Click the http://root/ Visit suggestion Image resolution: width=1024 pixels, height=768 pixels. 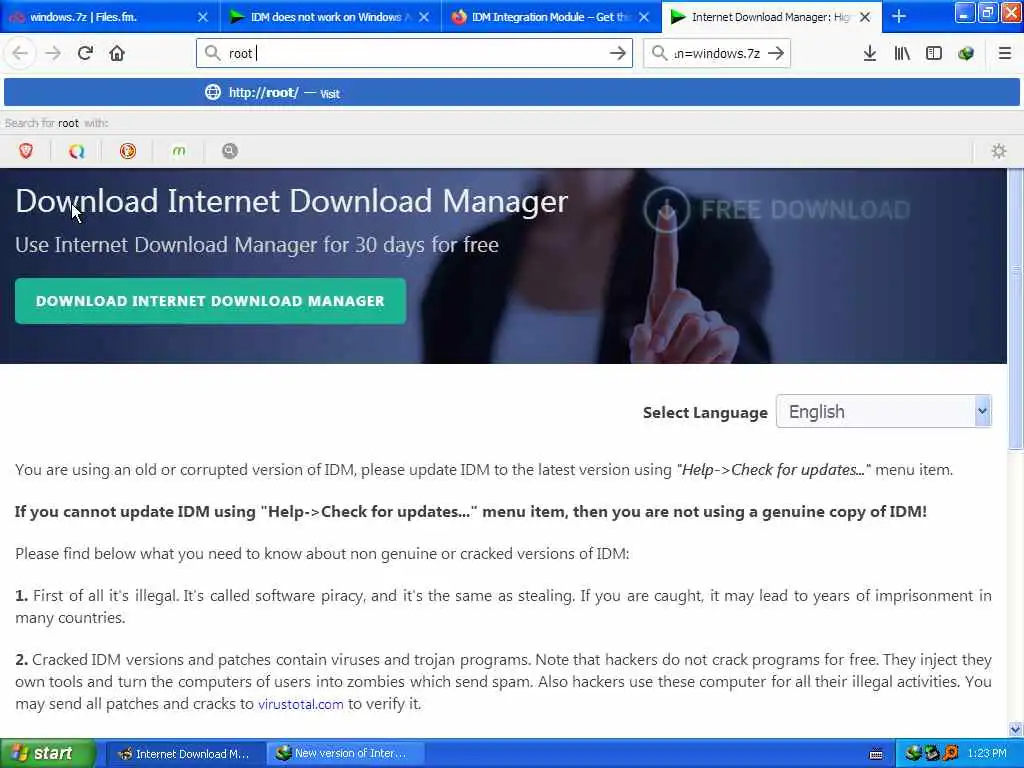(512, 92)
